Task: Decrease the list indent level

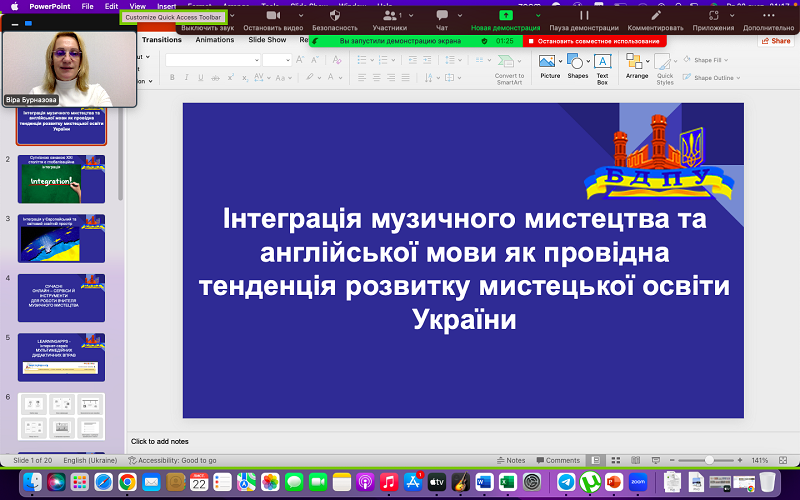Action: tap(412, 60)
